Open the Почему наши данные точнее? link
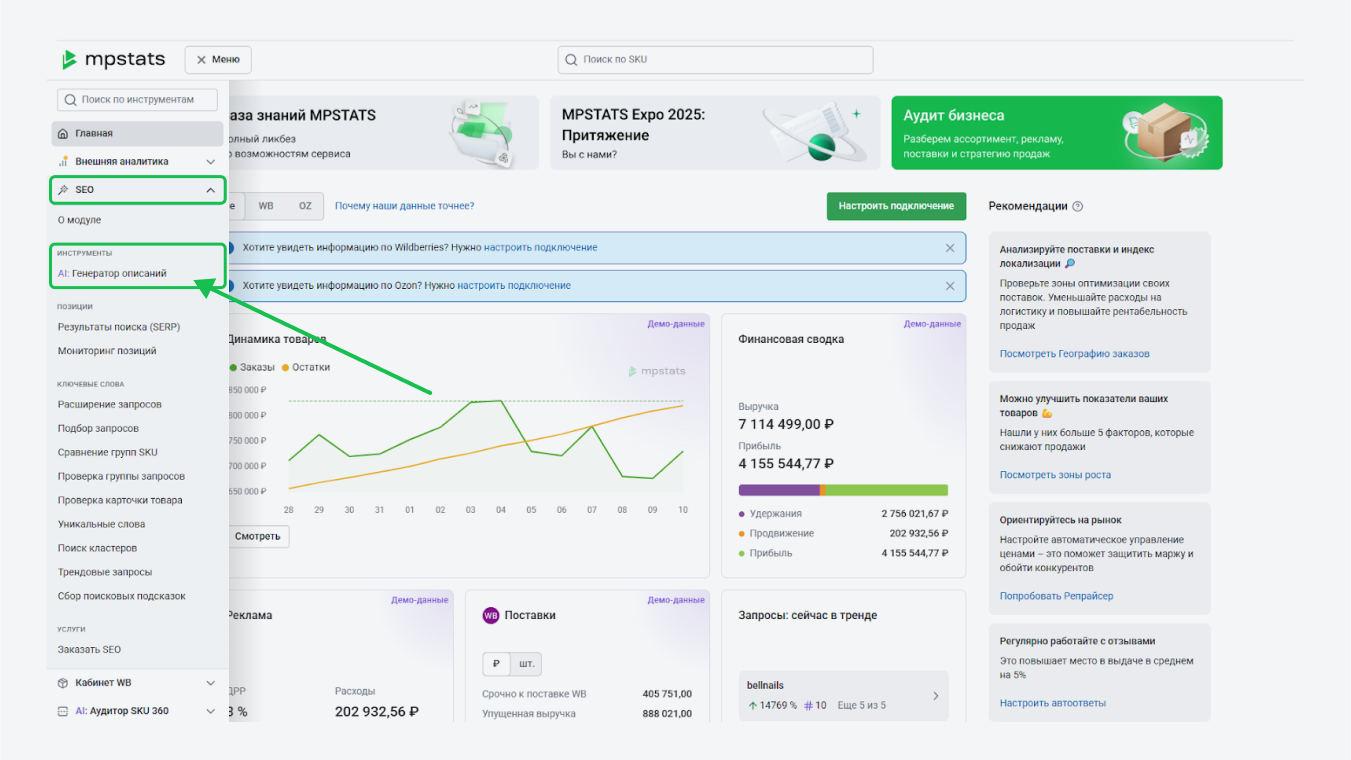The height and width of the screenshot is (760, 1351). pos(404,206)
